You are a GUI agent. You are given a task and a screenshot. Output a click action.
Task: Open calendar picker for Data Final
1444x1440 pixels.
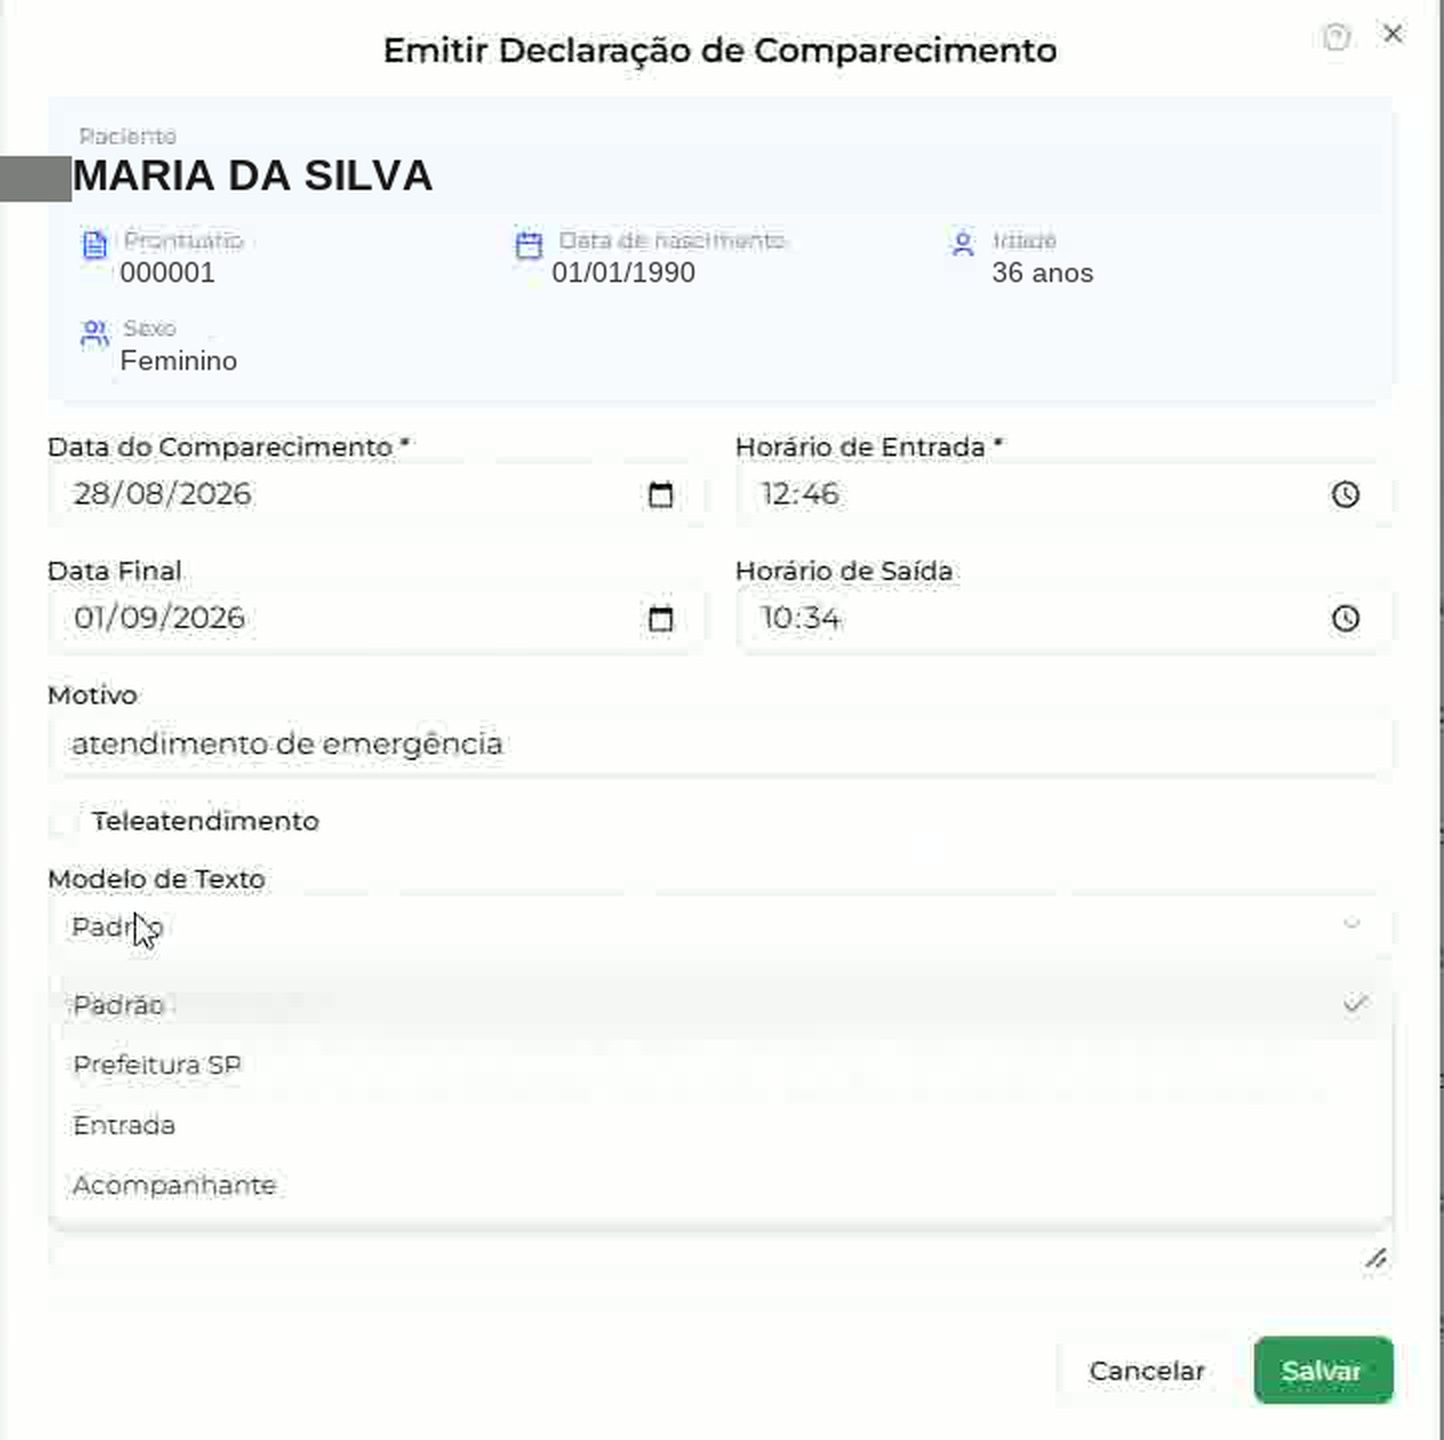661,619
